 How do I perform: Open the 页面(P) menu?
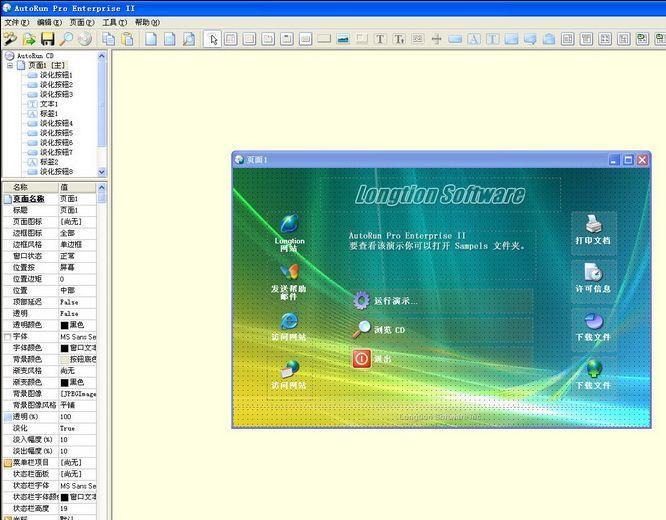[82, 22]
